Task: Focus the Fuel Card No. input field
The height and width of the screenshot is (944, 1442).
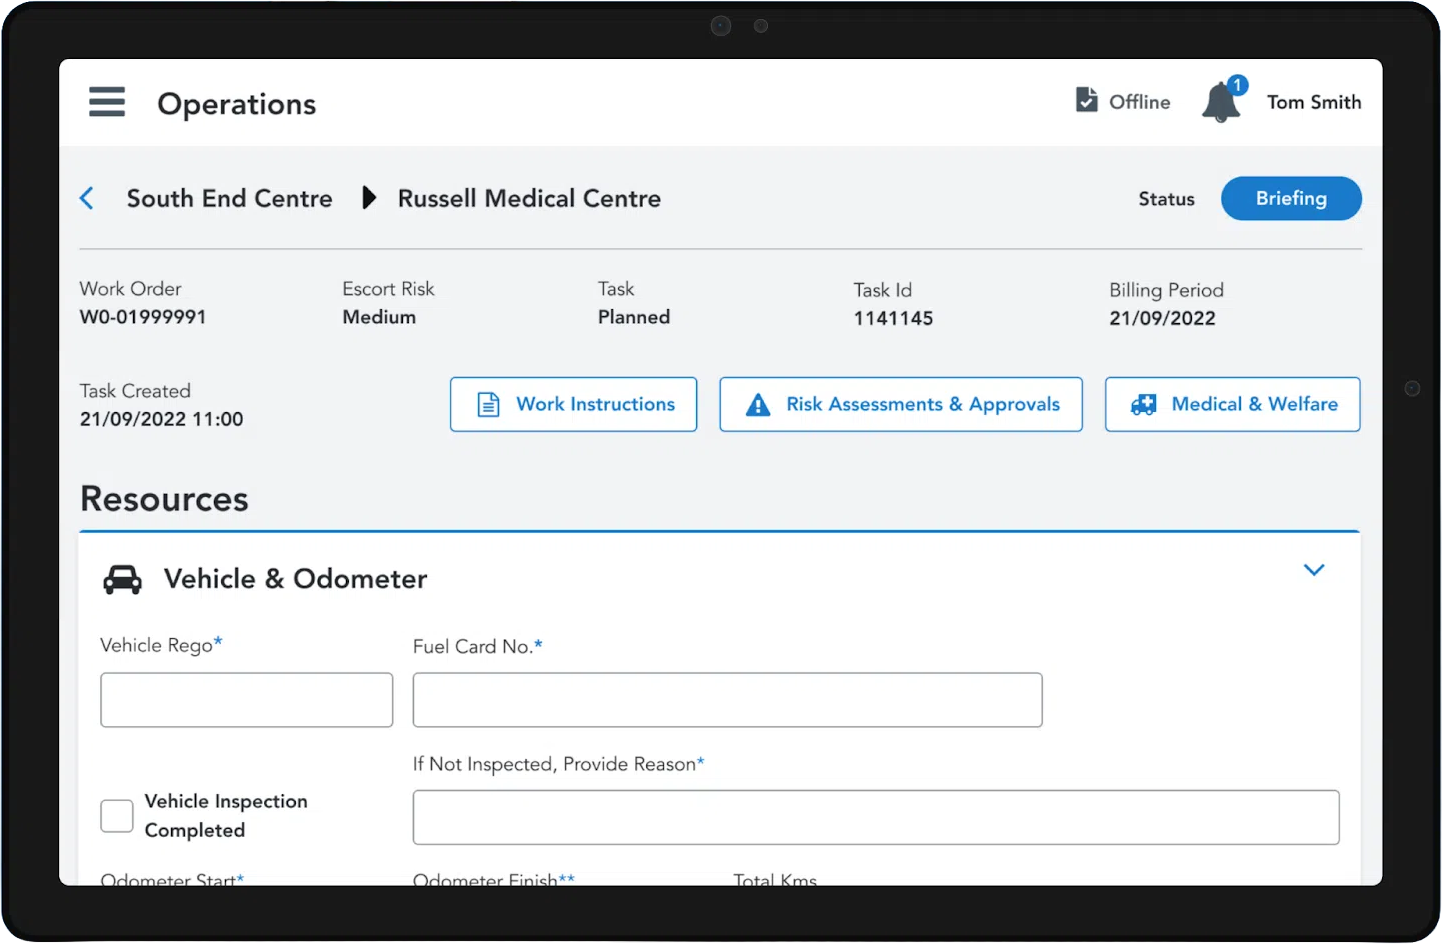Action: pos(727,700)
